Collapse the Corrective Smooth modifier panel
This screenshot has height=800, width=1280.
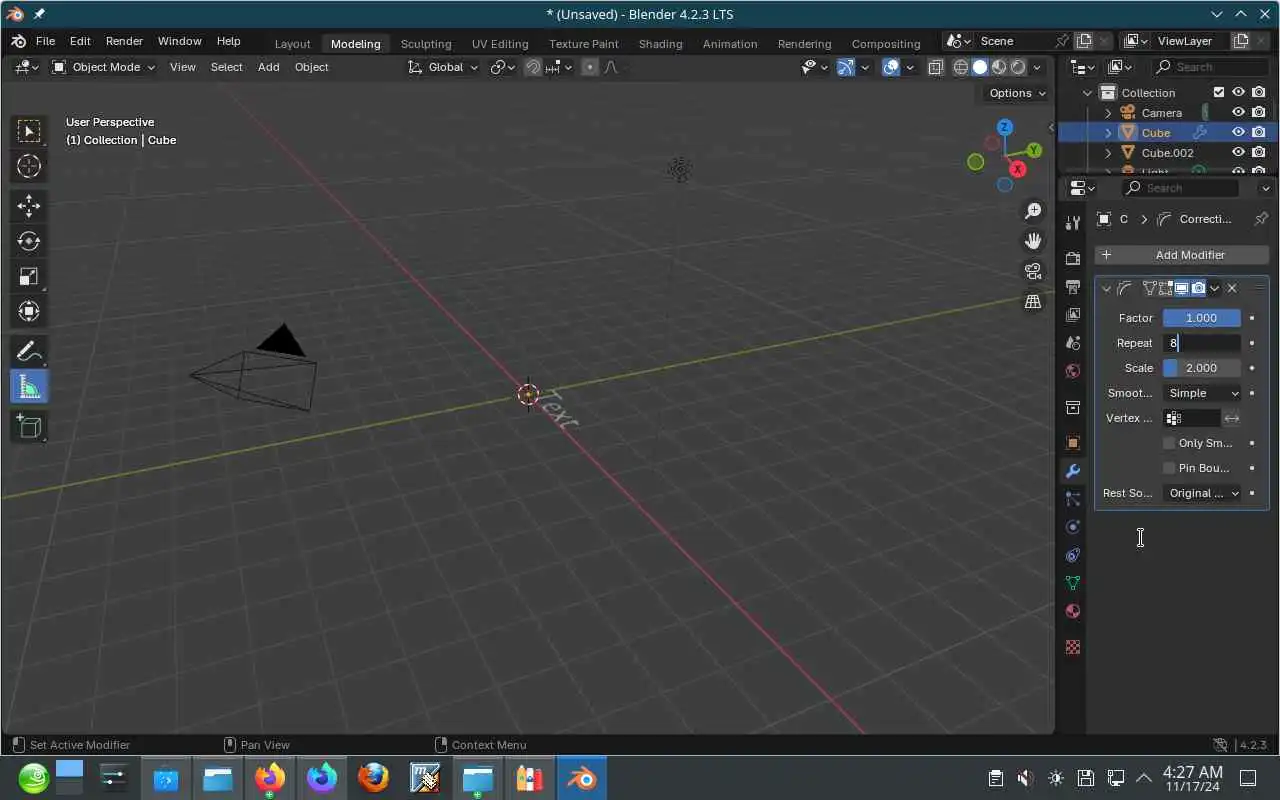click(1106, 288)
